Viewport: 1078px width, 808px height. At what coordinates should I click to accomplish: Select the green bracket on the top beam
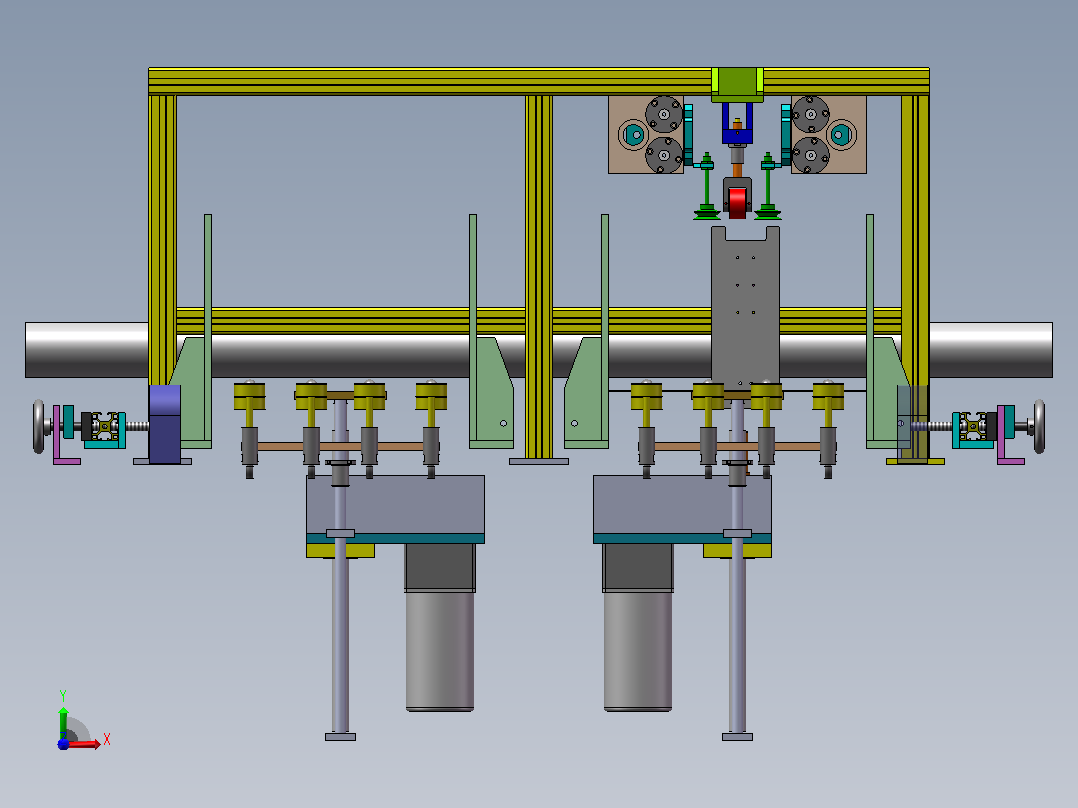(x=737, y=85)
